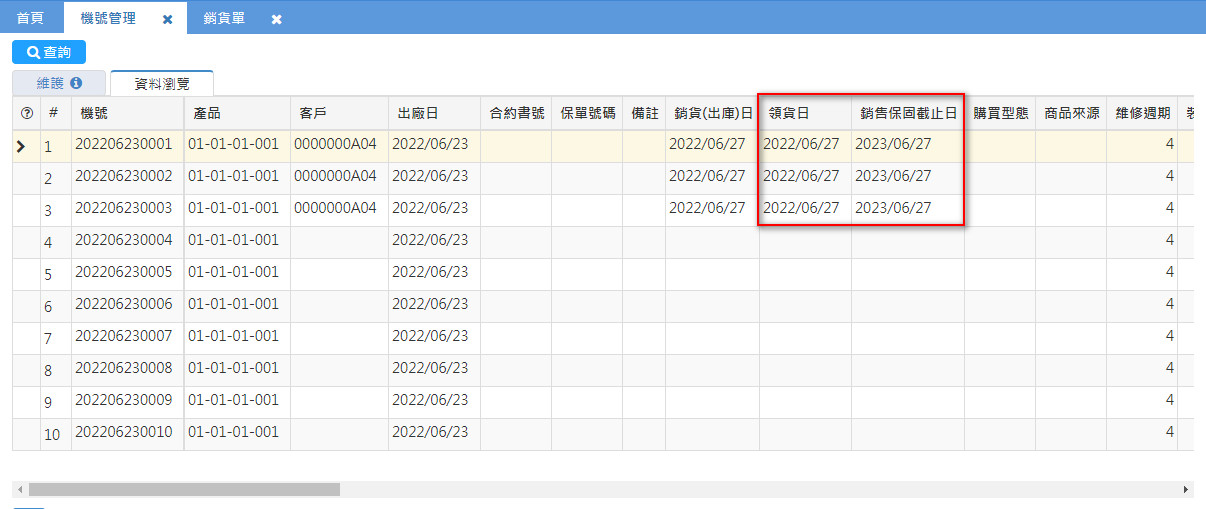Click the 保單號碼 column header
1206x509 pixels.
coord(587,114)
